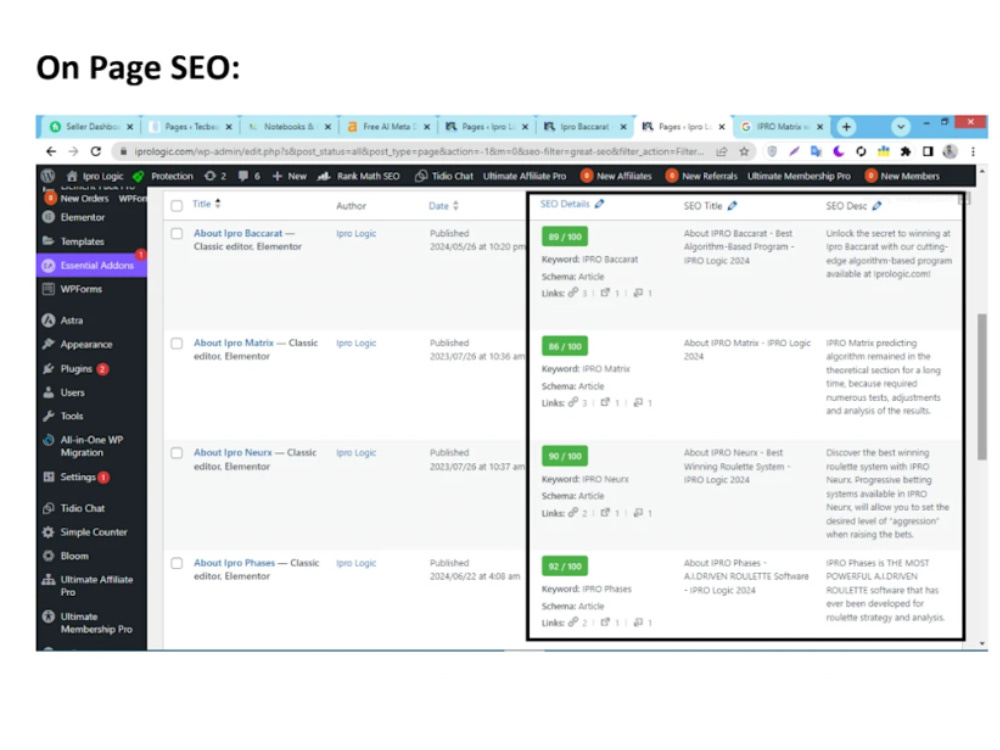1000x750 pixels.
Task: Open Appearance in the sidebar
Action: (x=86, y=344)
